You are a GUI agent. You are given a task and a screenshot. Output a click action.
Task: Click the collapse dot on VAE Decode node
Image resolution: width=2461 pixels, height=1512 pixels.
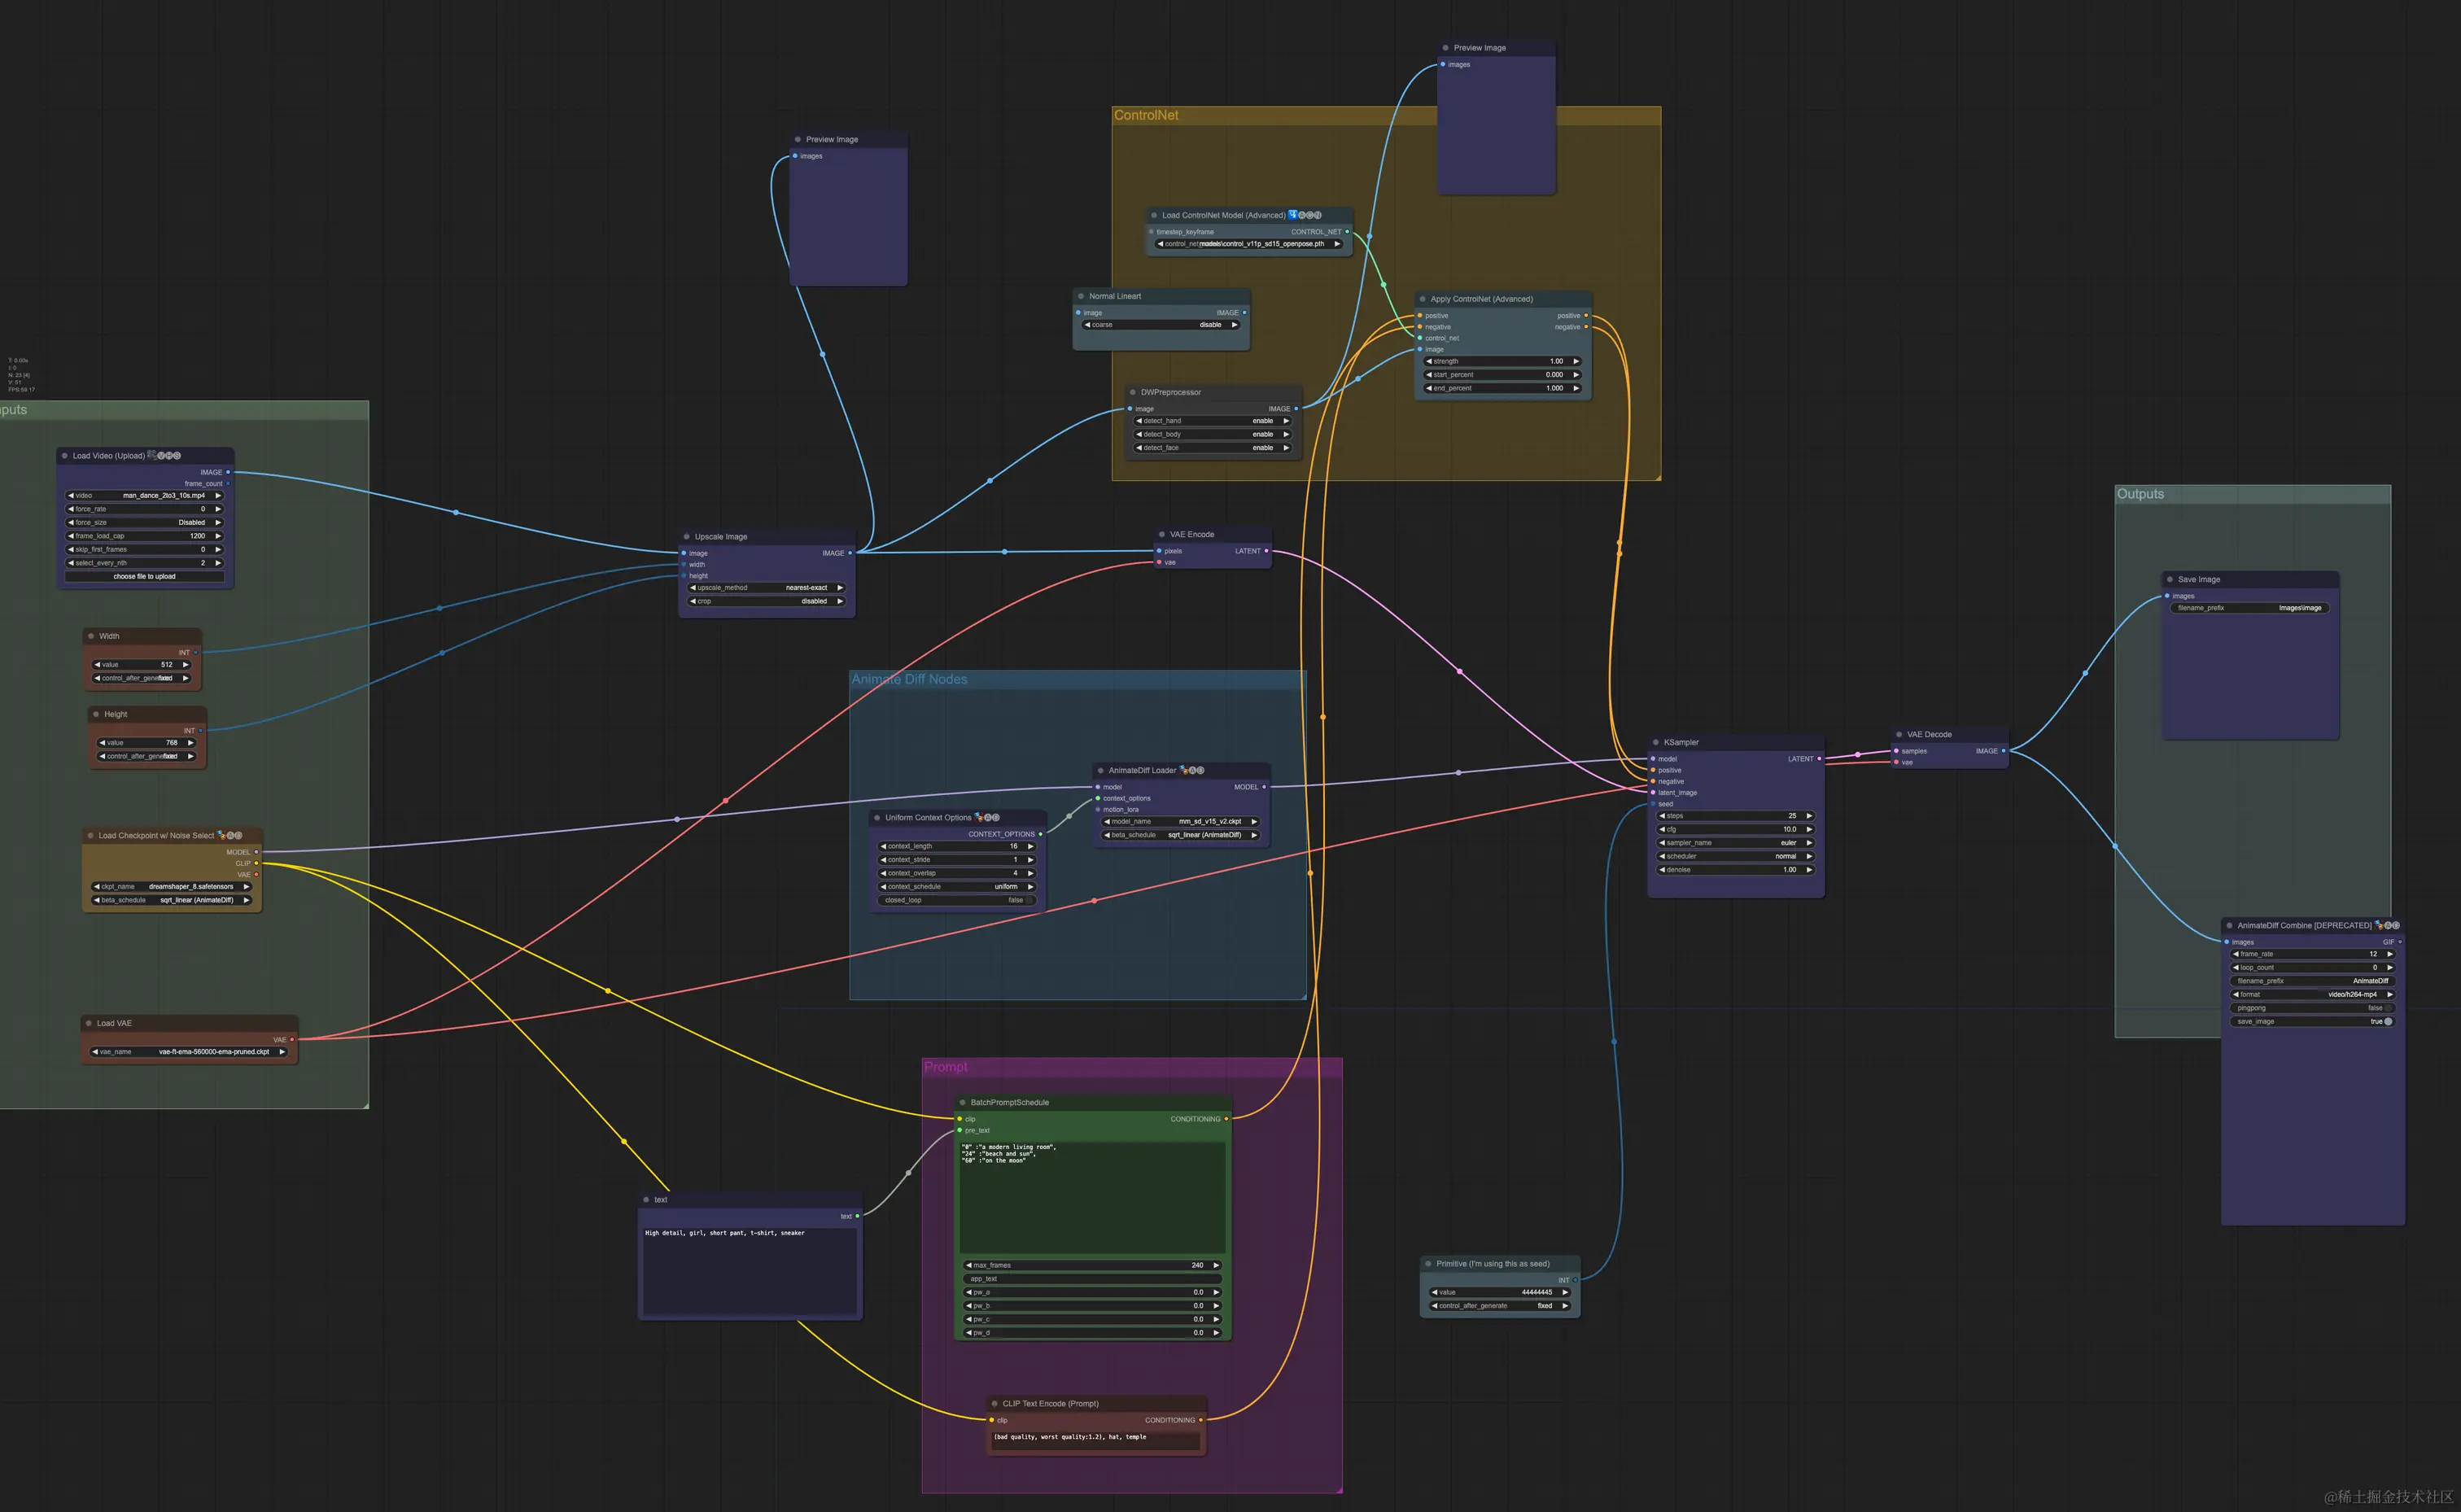tap(1899, 734)
